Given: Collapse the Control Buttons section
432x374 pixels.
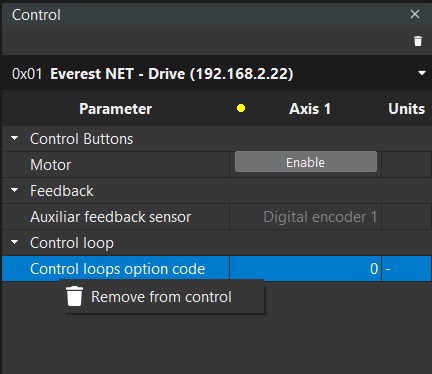Looking at the screenshot, I should point(14,138).
